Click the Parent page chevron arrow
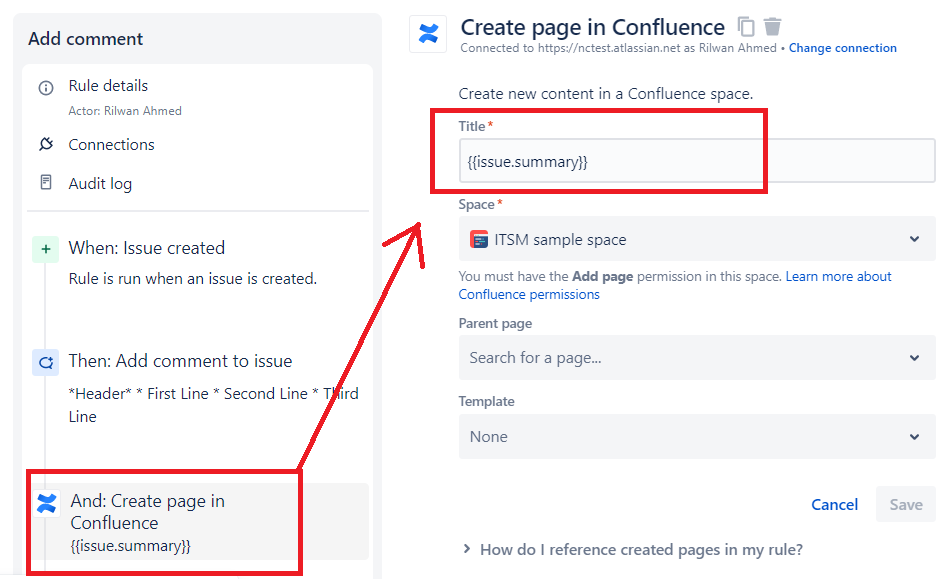The image size is (949, 579). pyautogui.click(x=915, y=358)
